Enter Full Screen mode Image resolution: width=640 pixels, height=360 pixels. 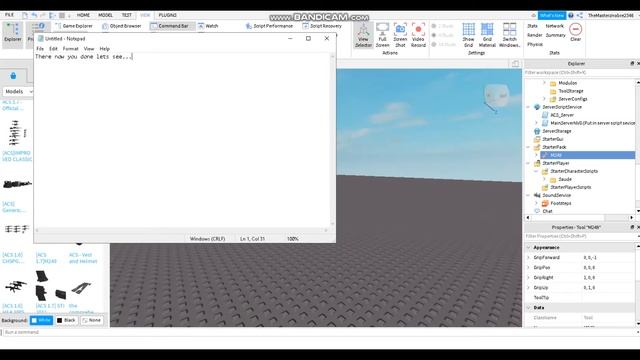[x=382, y=35]
